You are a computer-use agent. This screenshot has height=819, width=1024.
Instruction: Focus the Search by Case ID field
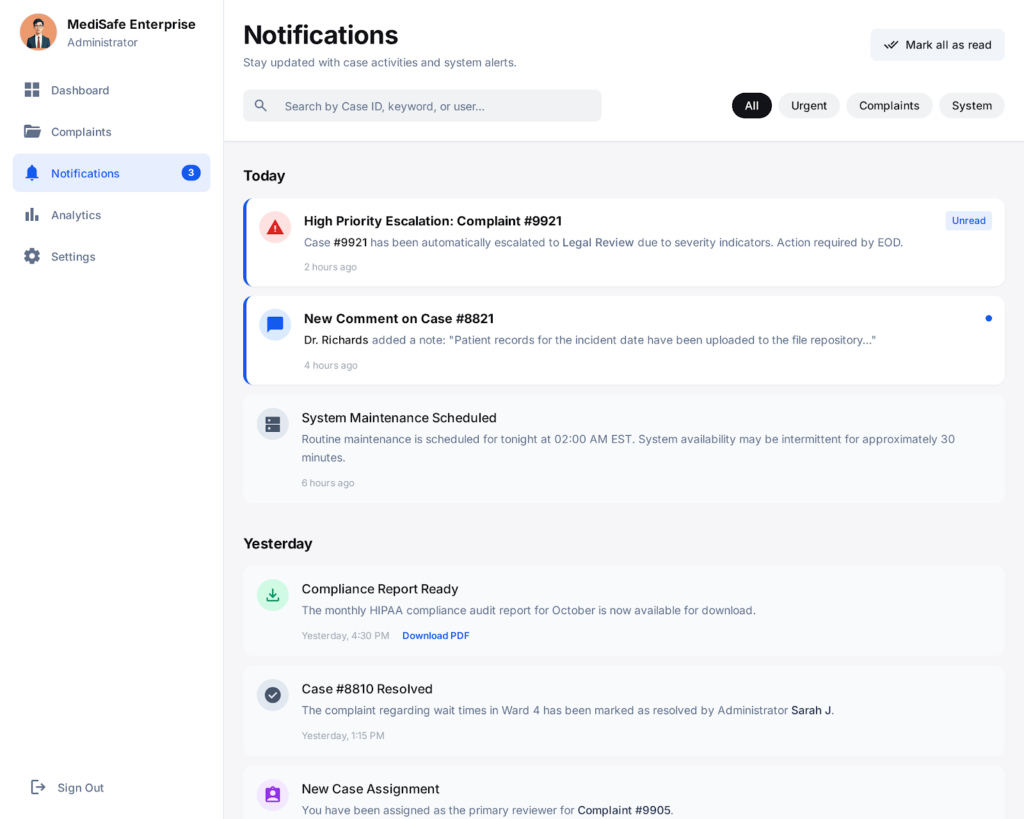(x=435, y=106)
